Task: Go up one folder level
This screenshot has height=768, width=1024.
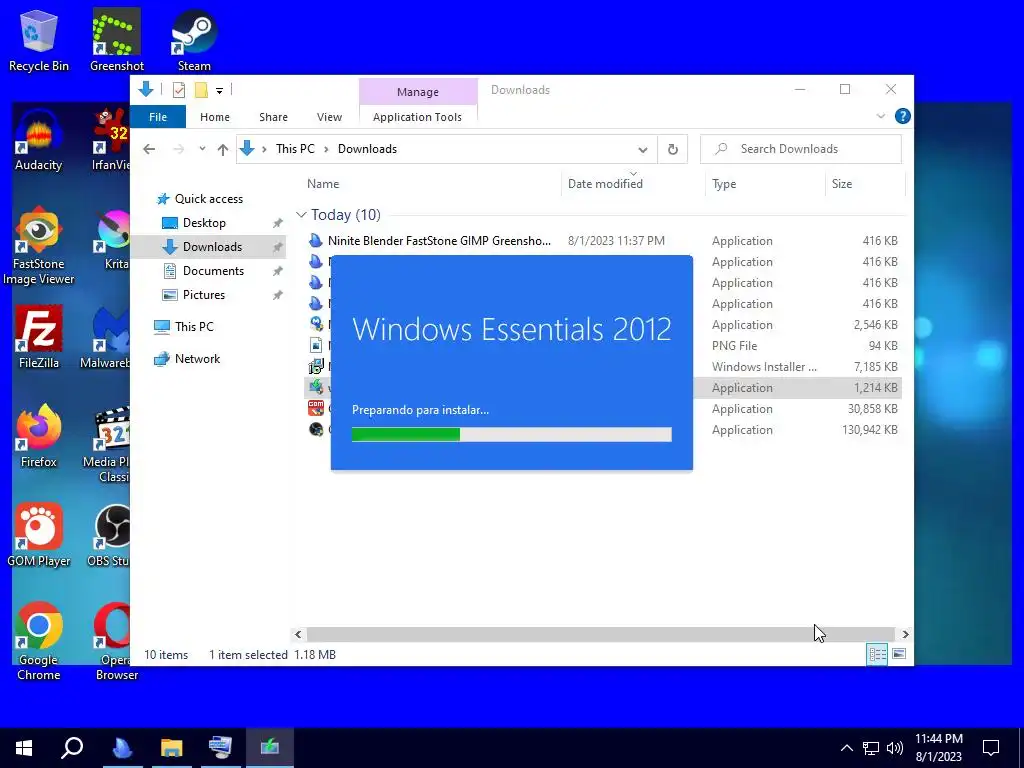Action: click(223, 150)
